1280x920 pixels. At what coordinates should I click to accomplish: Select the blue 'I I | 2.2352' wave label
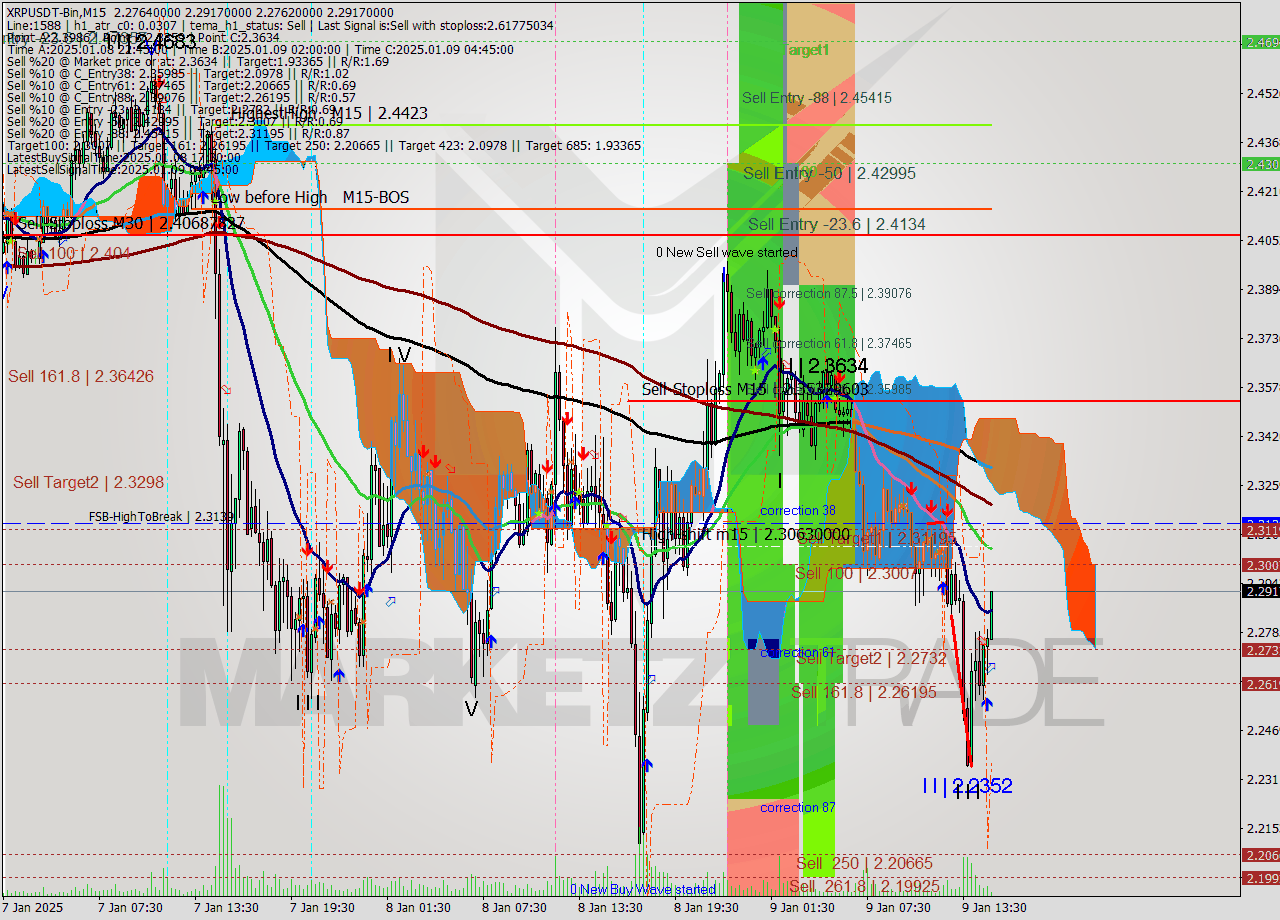click(967, 786)
